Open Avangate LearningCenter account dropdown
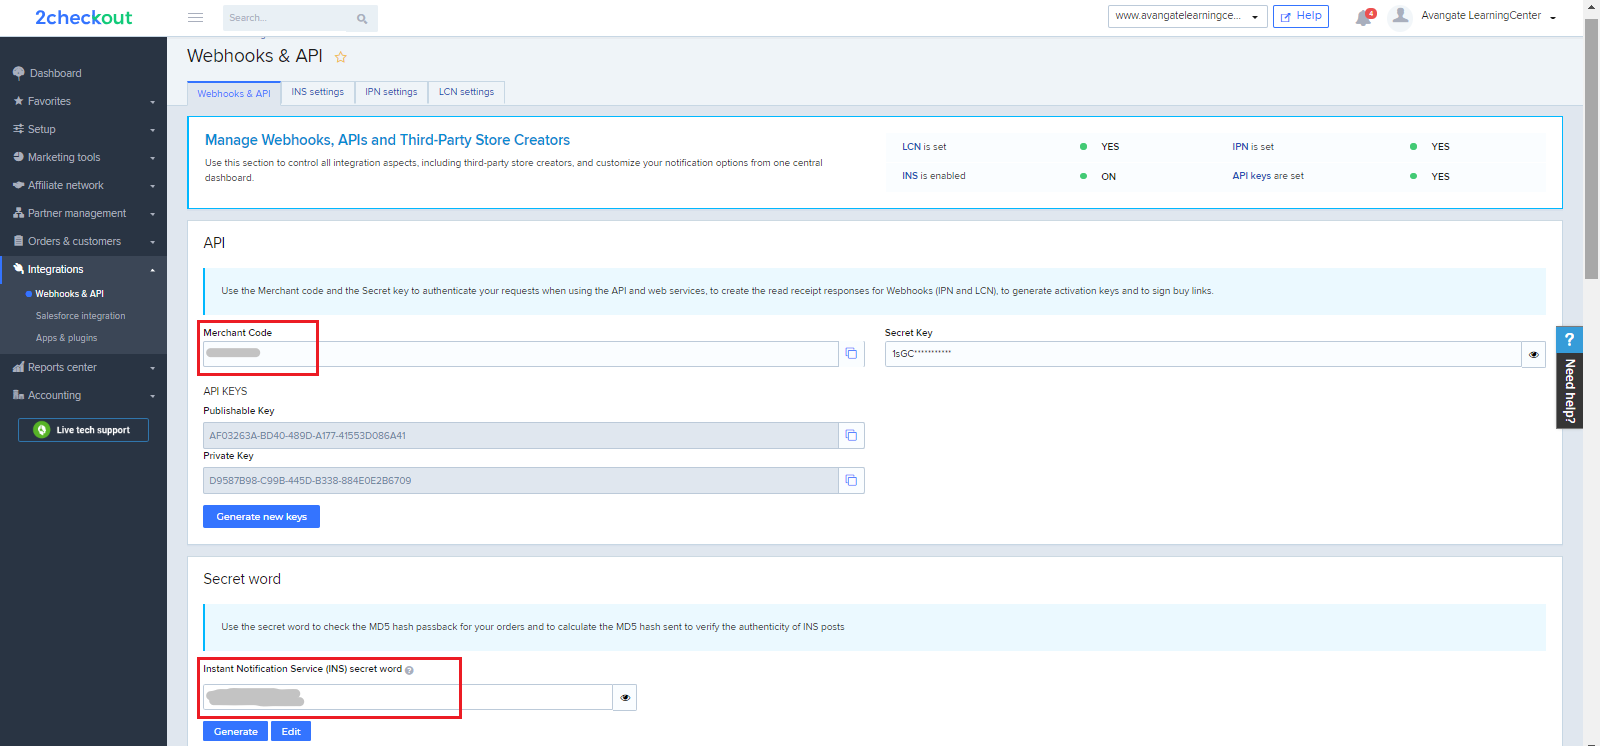Image resolution: width=1604 pixels, height=746 pixels. pyautogui.click(x=1488, y=16)
